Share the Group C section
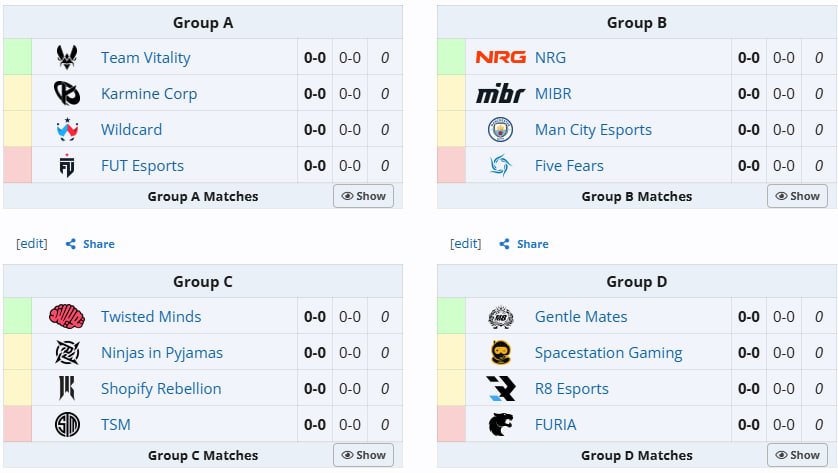The width and height of the screenshot is (838, 473). pyautogui.click(x=91, y=244)
